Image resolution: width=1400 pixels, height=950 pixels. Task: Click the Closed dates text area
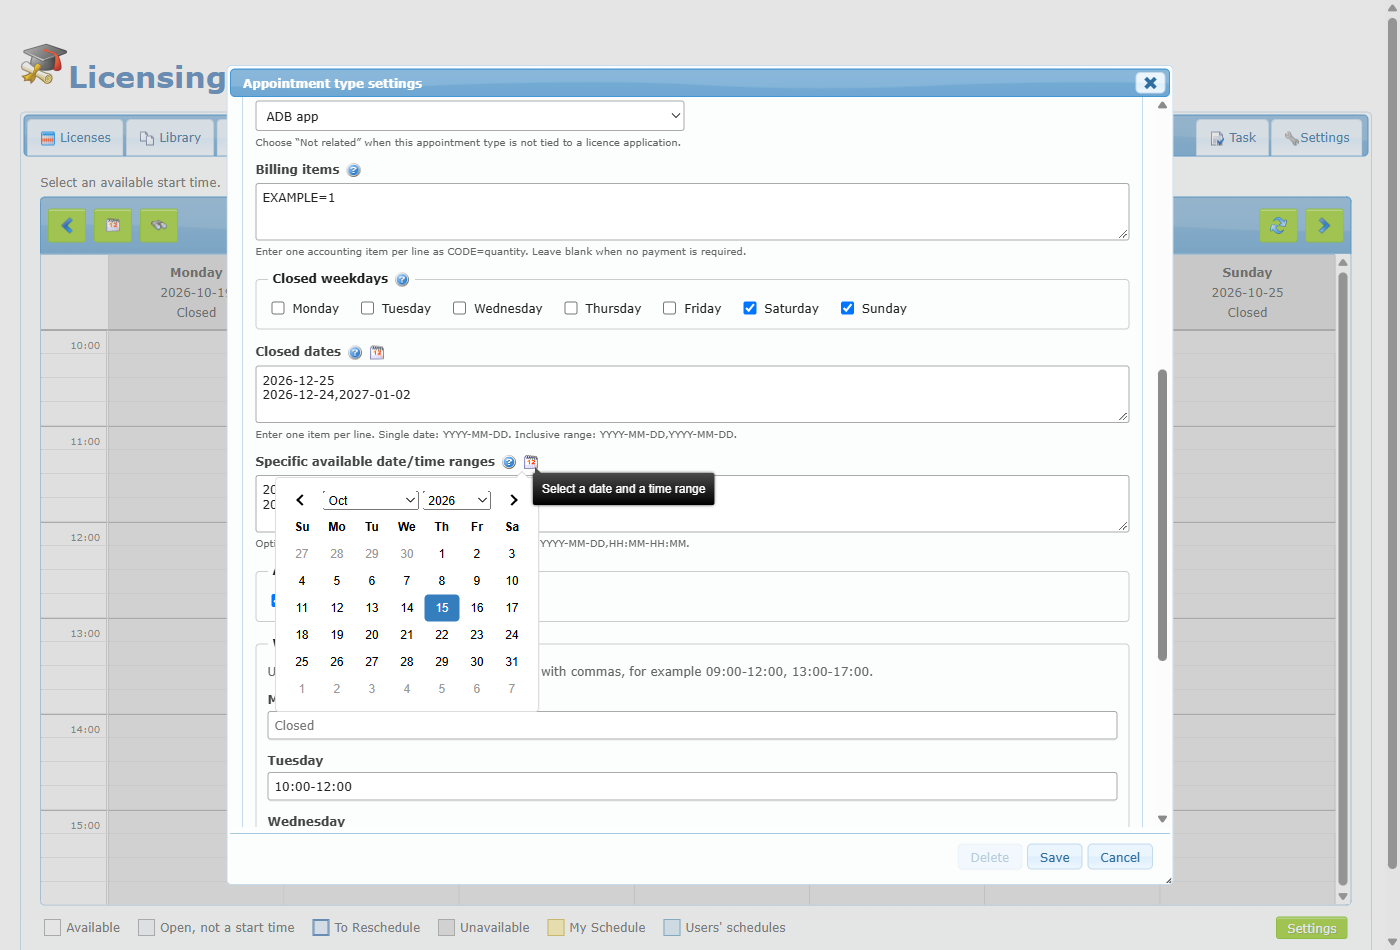pos(692,394)
